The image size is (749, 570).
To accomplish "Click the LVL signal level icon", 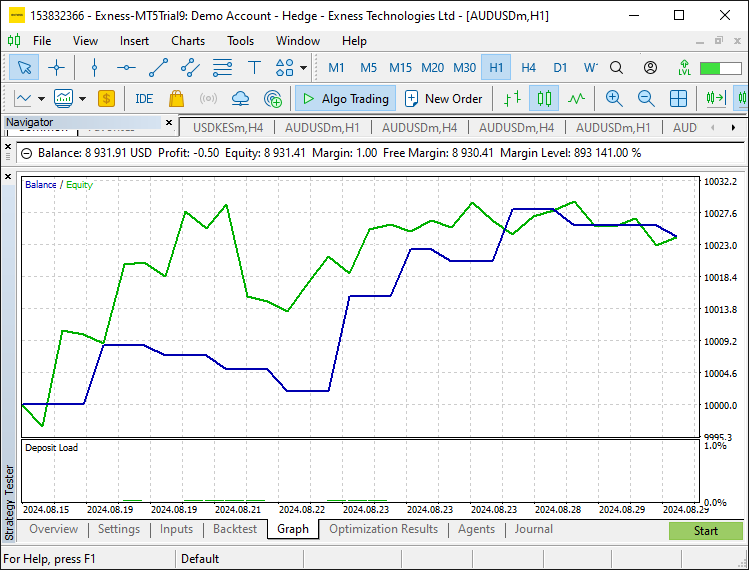I will 684,67.
